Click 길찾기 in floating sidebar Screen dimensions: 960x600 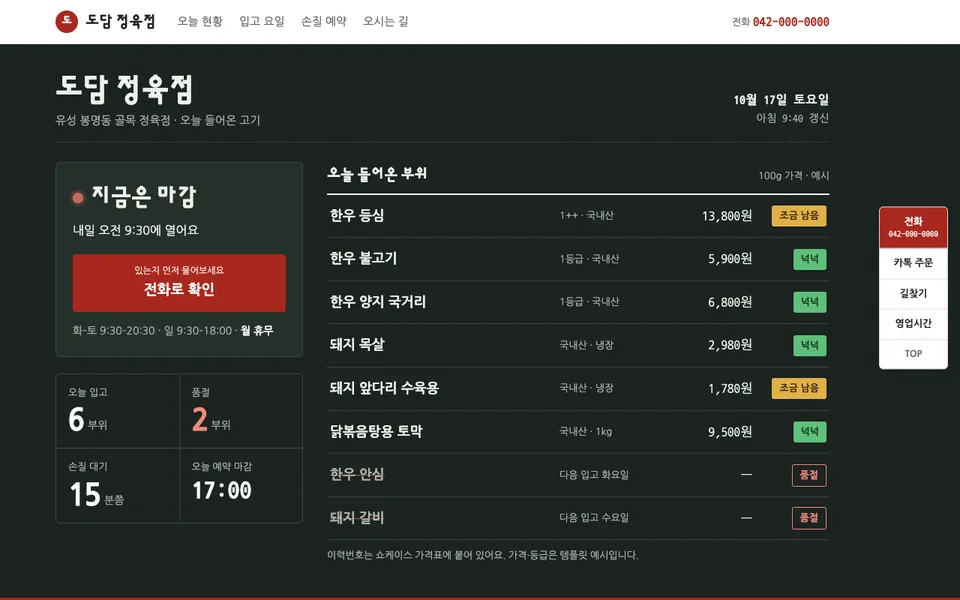click(x=913, y=293)
